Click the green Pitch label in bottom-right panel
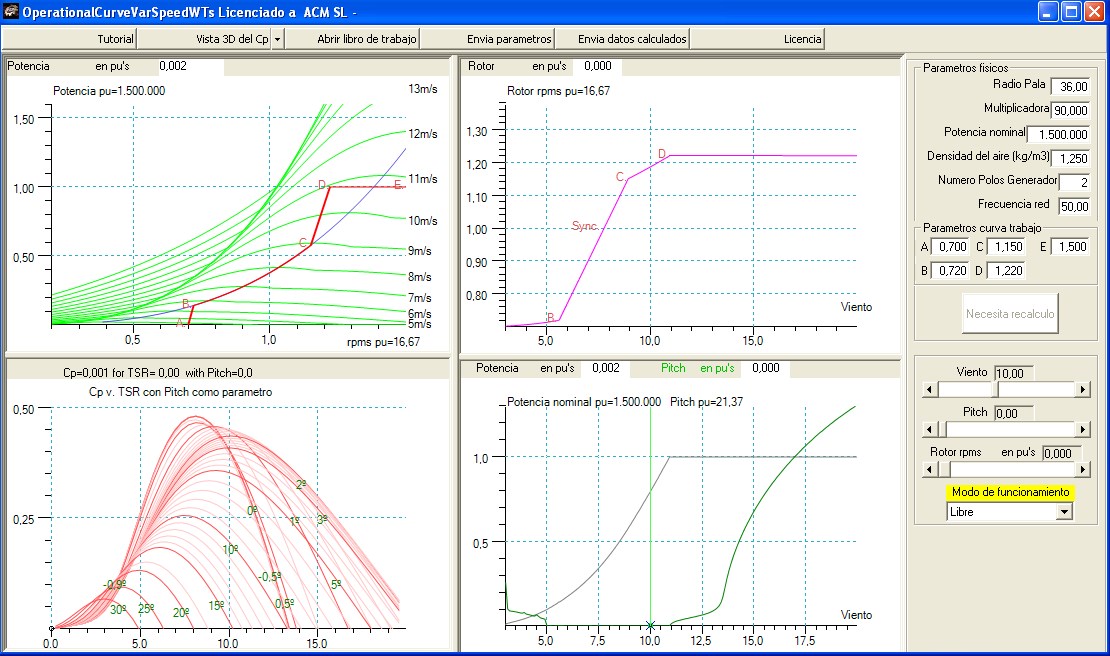Viewport: 1110px width, 656px height. 673,368
